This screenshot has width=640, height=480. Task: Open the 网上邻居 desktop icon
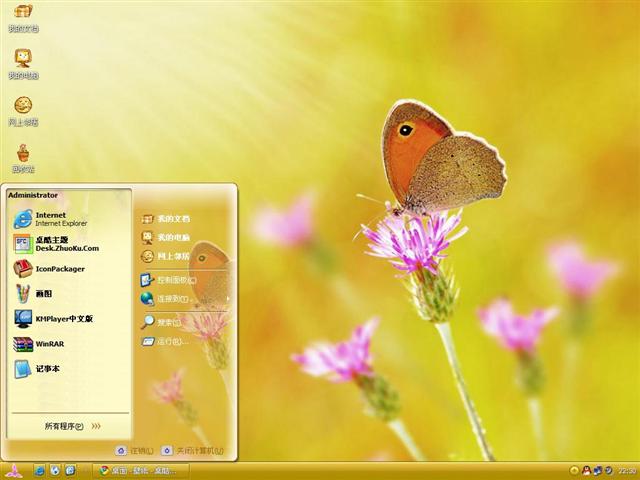click(23, 111)
